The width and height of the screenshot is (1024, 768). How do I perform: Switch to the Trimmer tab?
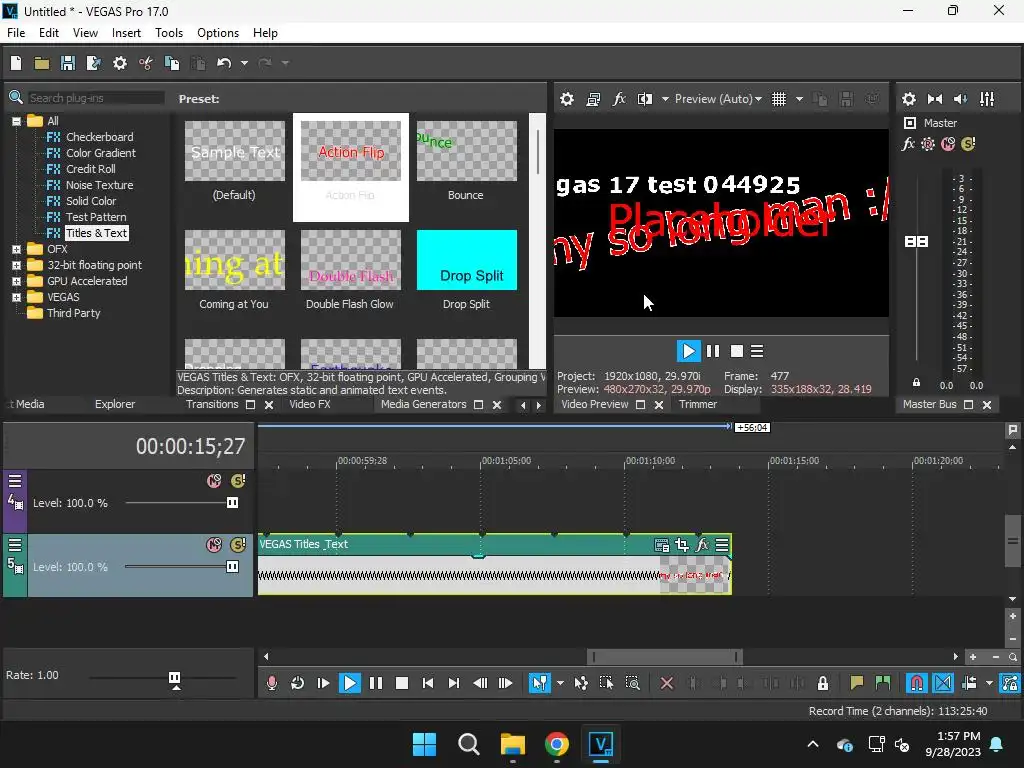pyautogui.click(x=697, y=404)
